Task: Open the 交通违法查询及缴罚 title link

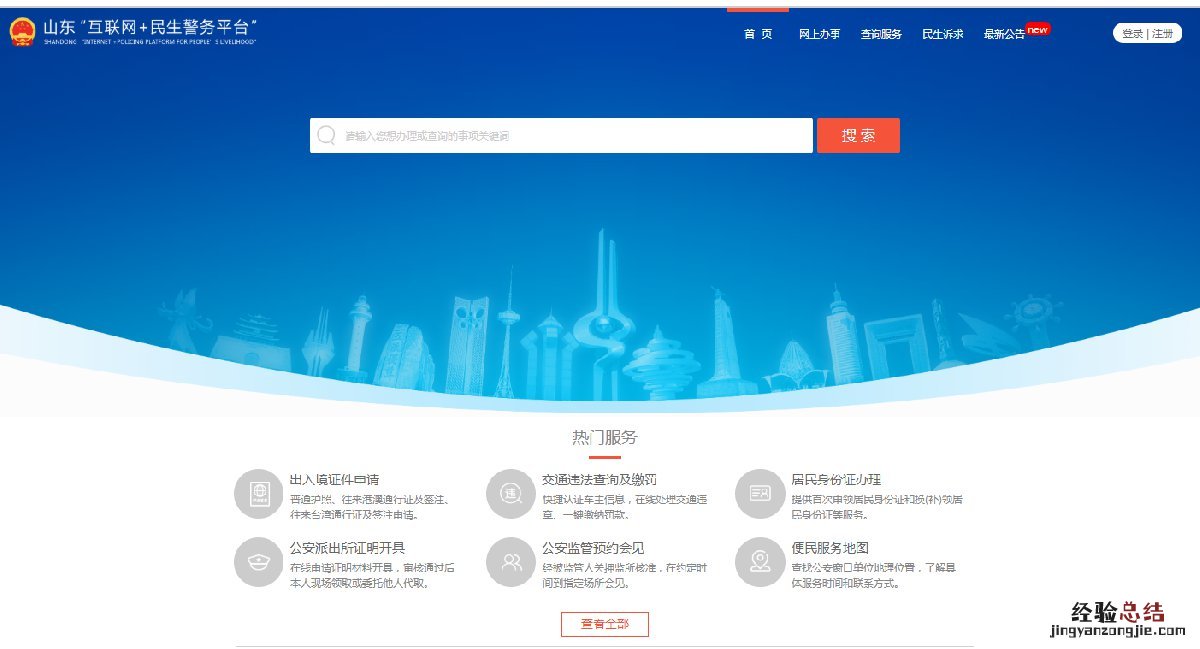Action: (x=599, y=480)
